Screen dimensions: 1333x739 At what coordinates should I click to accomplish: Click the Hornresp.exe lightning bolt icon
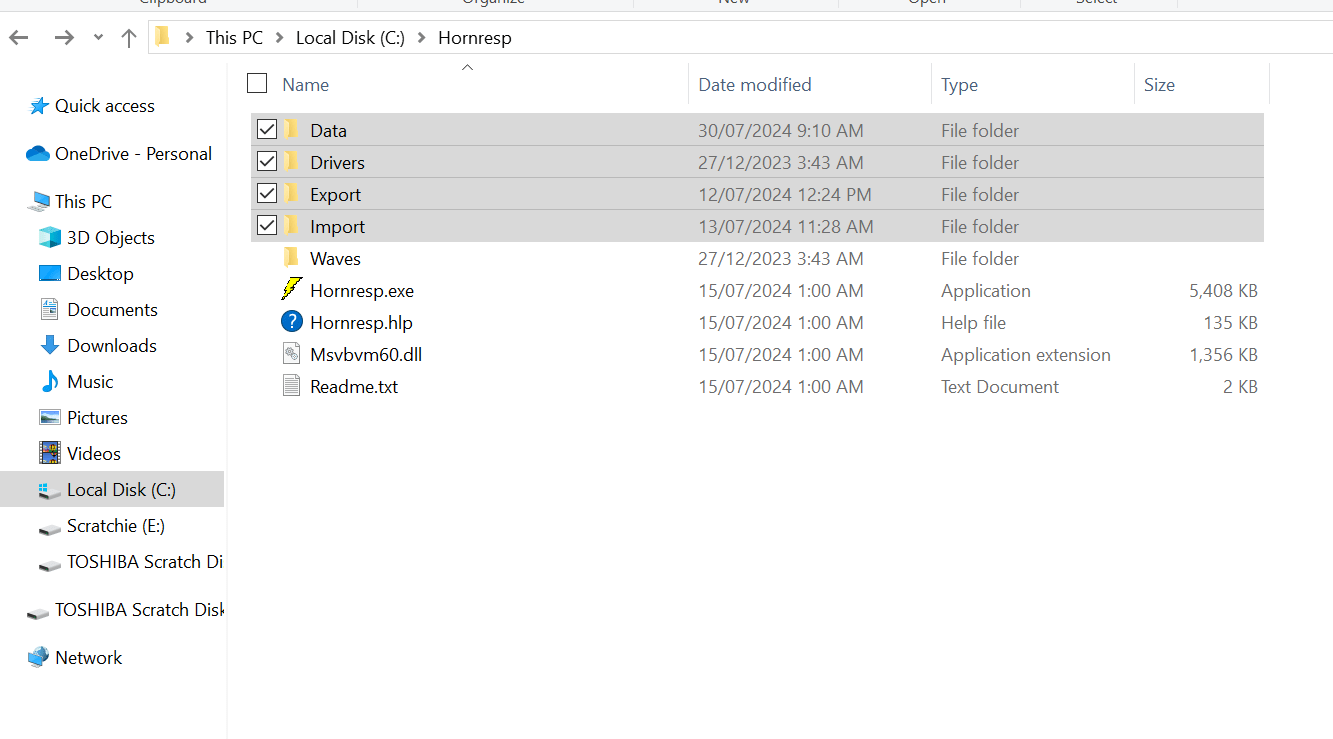tap(291, 290)
